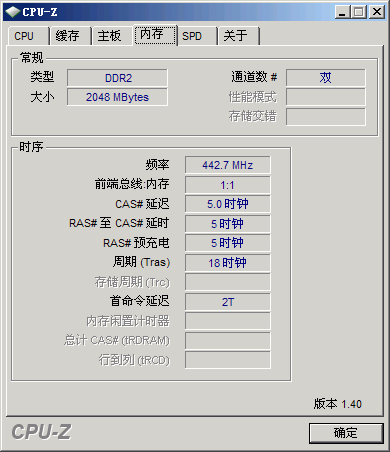This screenshot has width=390, height=452.
Task: Click the DDR2 memory type field
Action: (x=117, y=78)
